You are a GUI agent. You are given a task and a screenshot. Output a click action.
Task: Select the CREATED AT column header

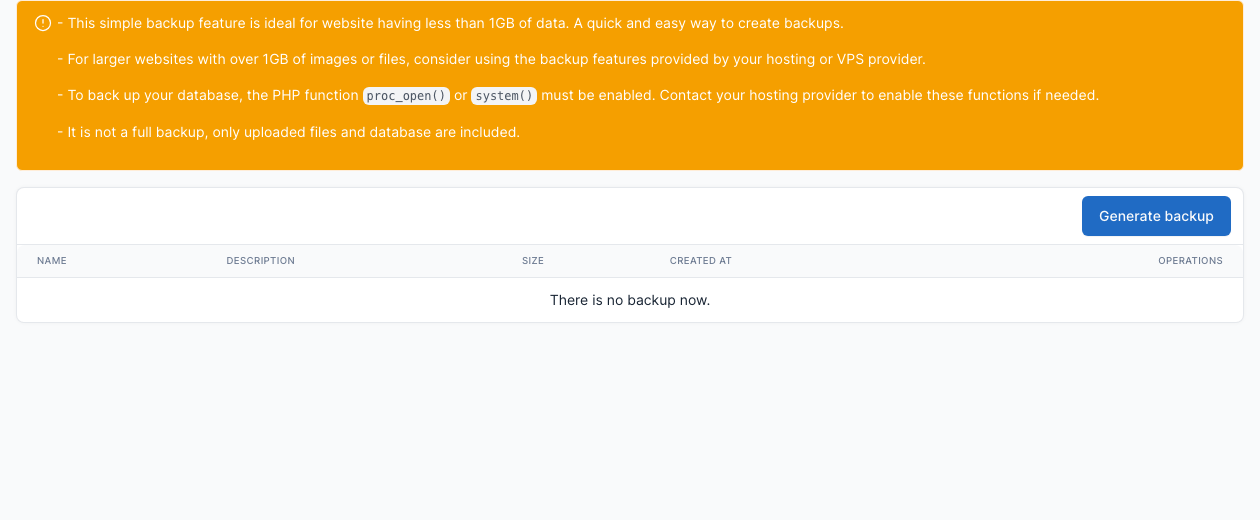click(701, 261)
